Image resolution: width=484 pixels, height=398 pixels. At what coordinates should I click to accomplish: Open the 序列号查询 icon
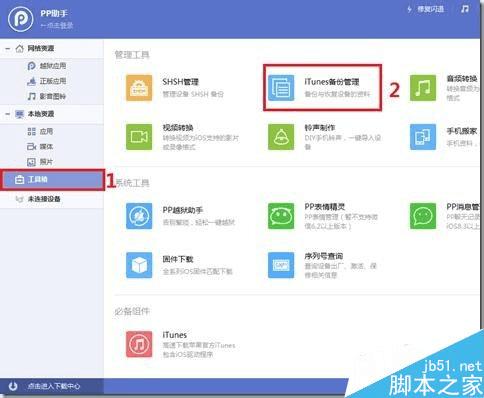[281, 265]
